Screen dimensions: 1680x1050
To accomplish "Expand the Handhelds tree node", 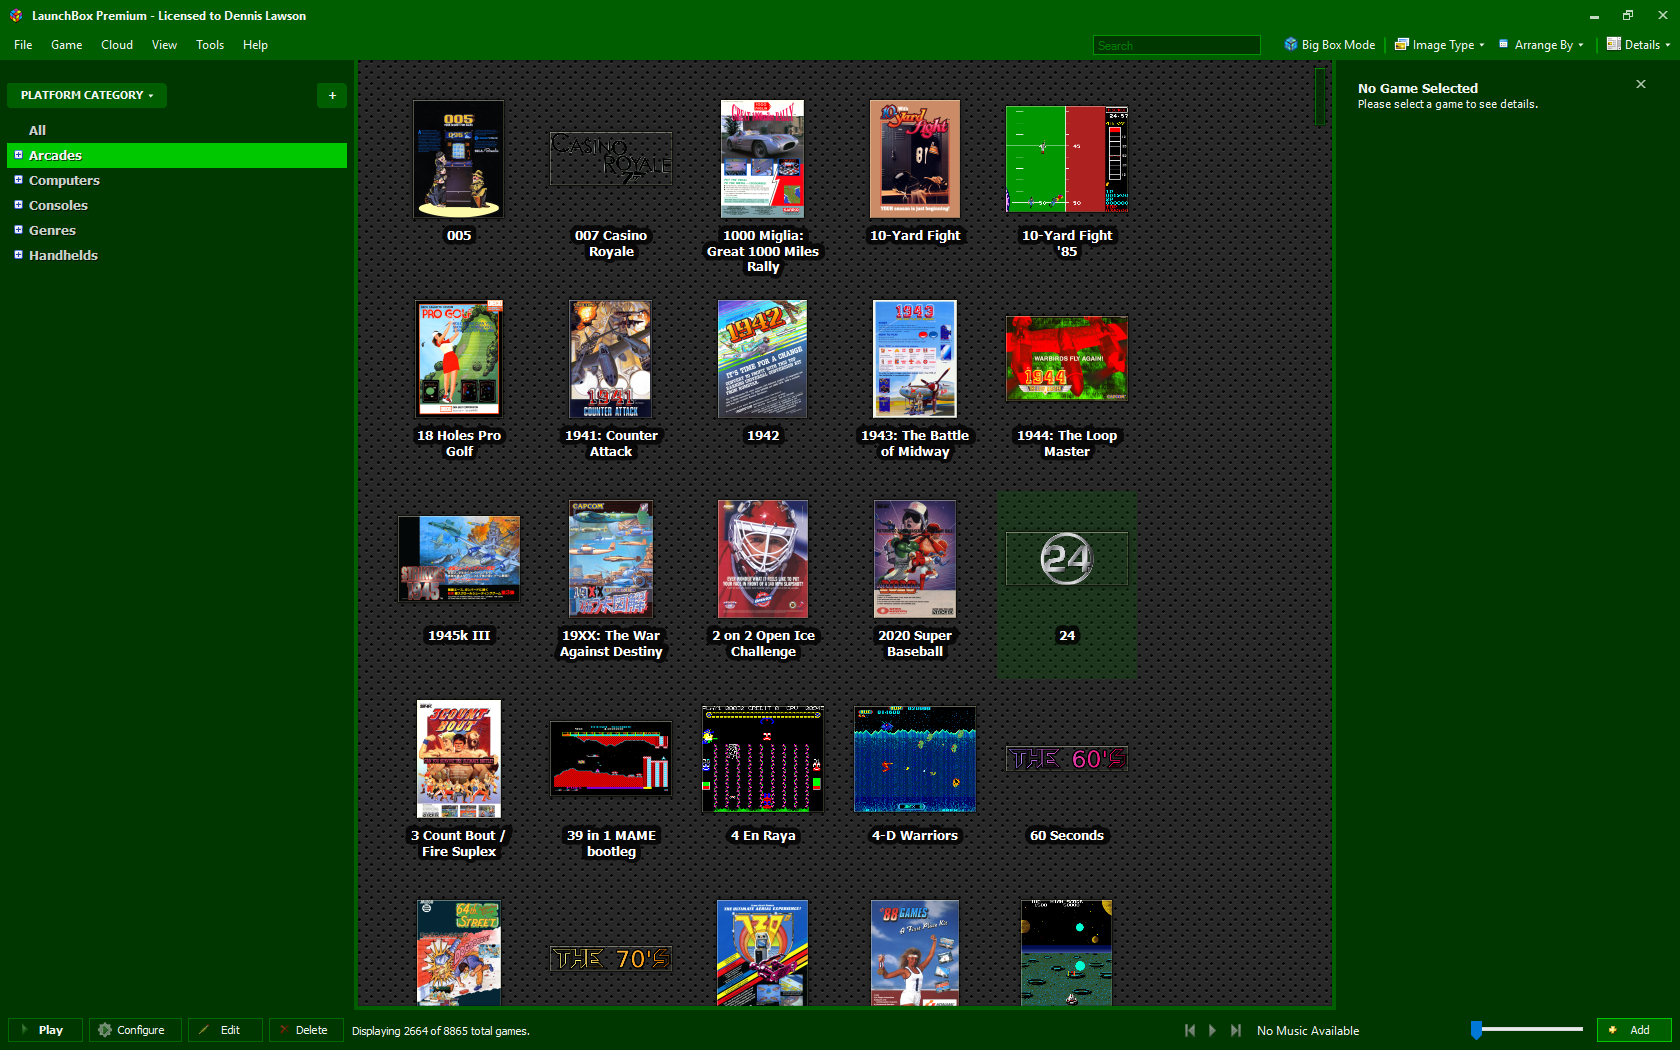I will (18, 255).
